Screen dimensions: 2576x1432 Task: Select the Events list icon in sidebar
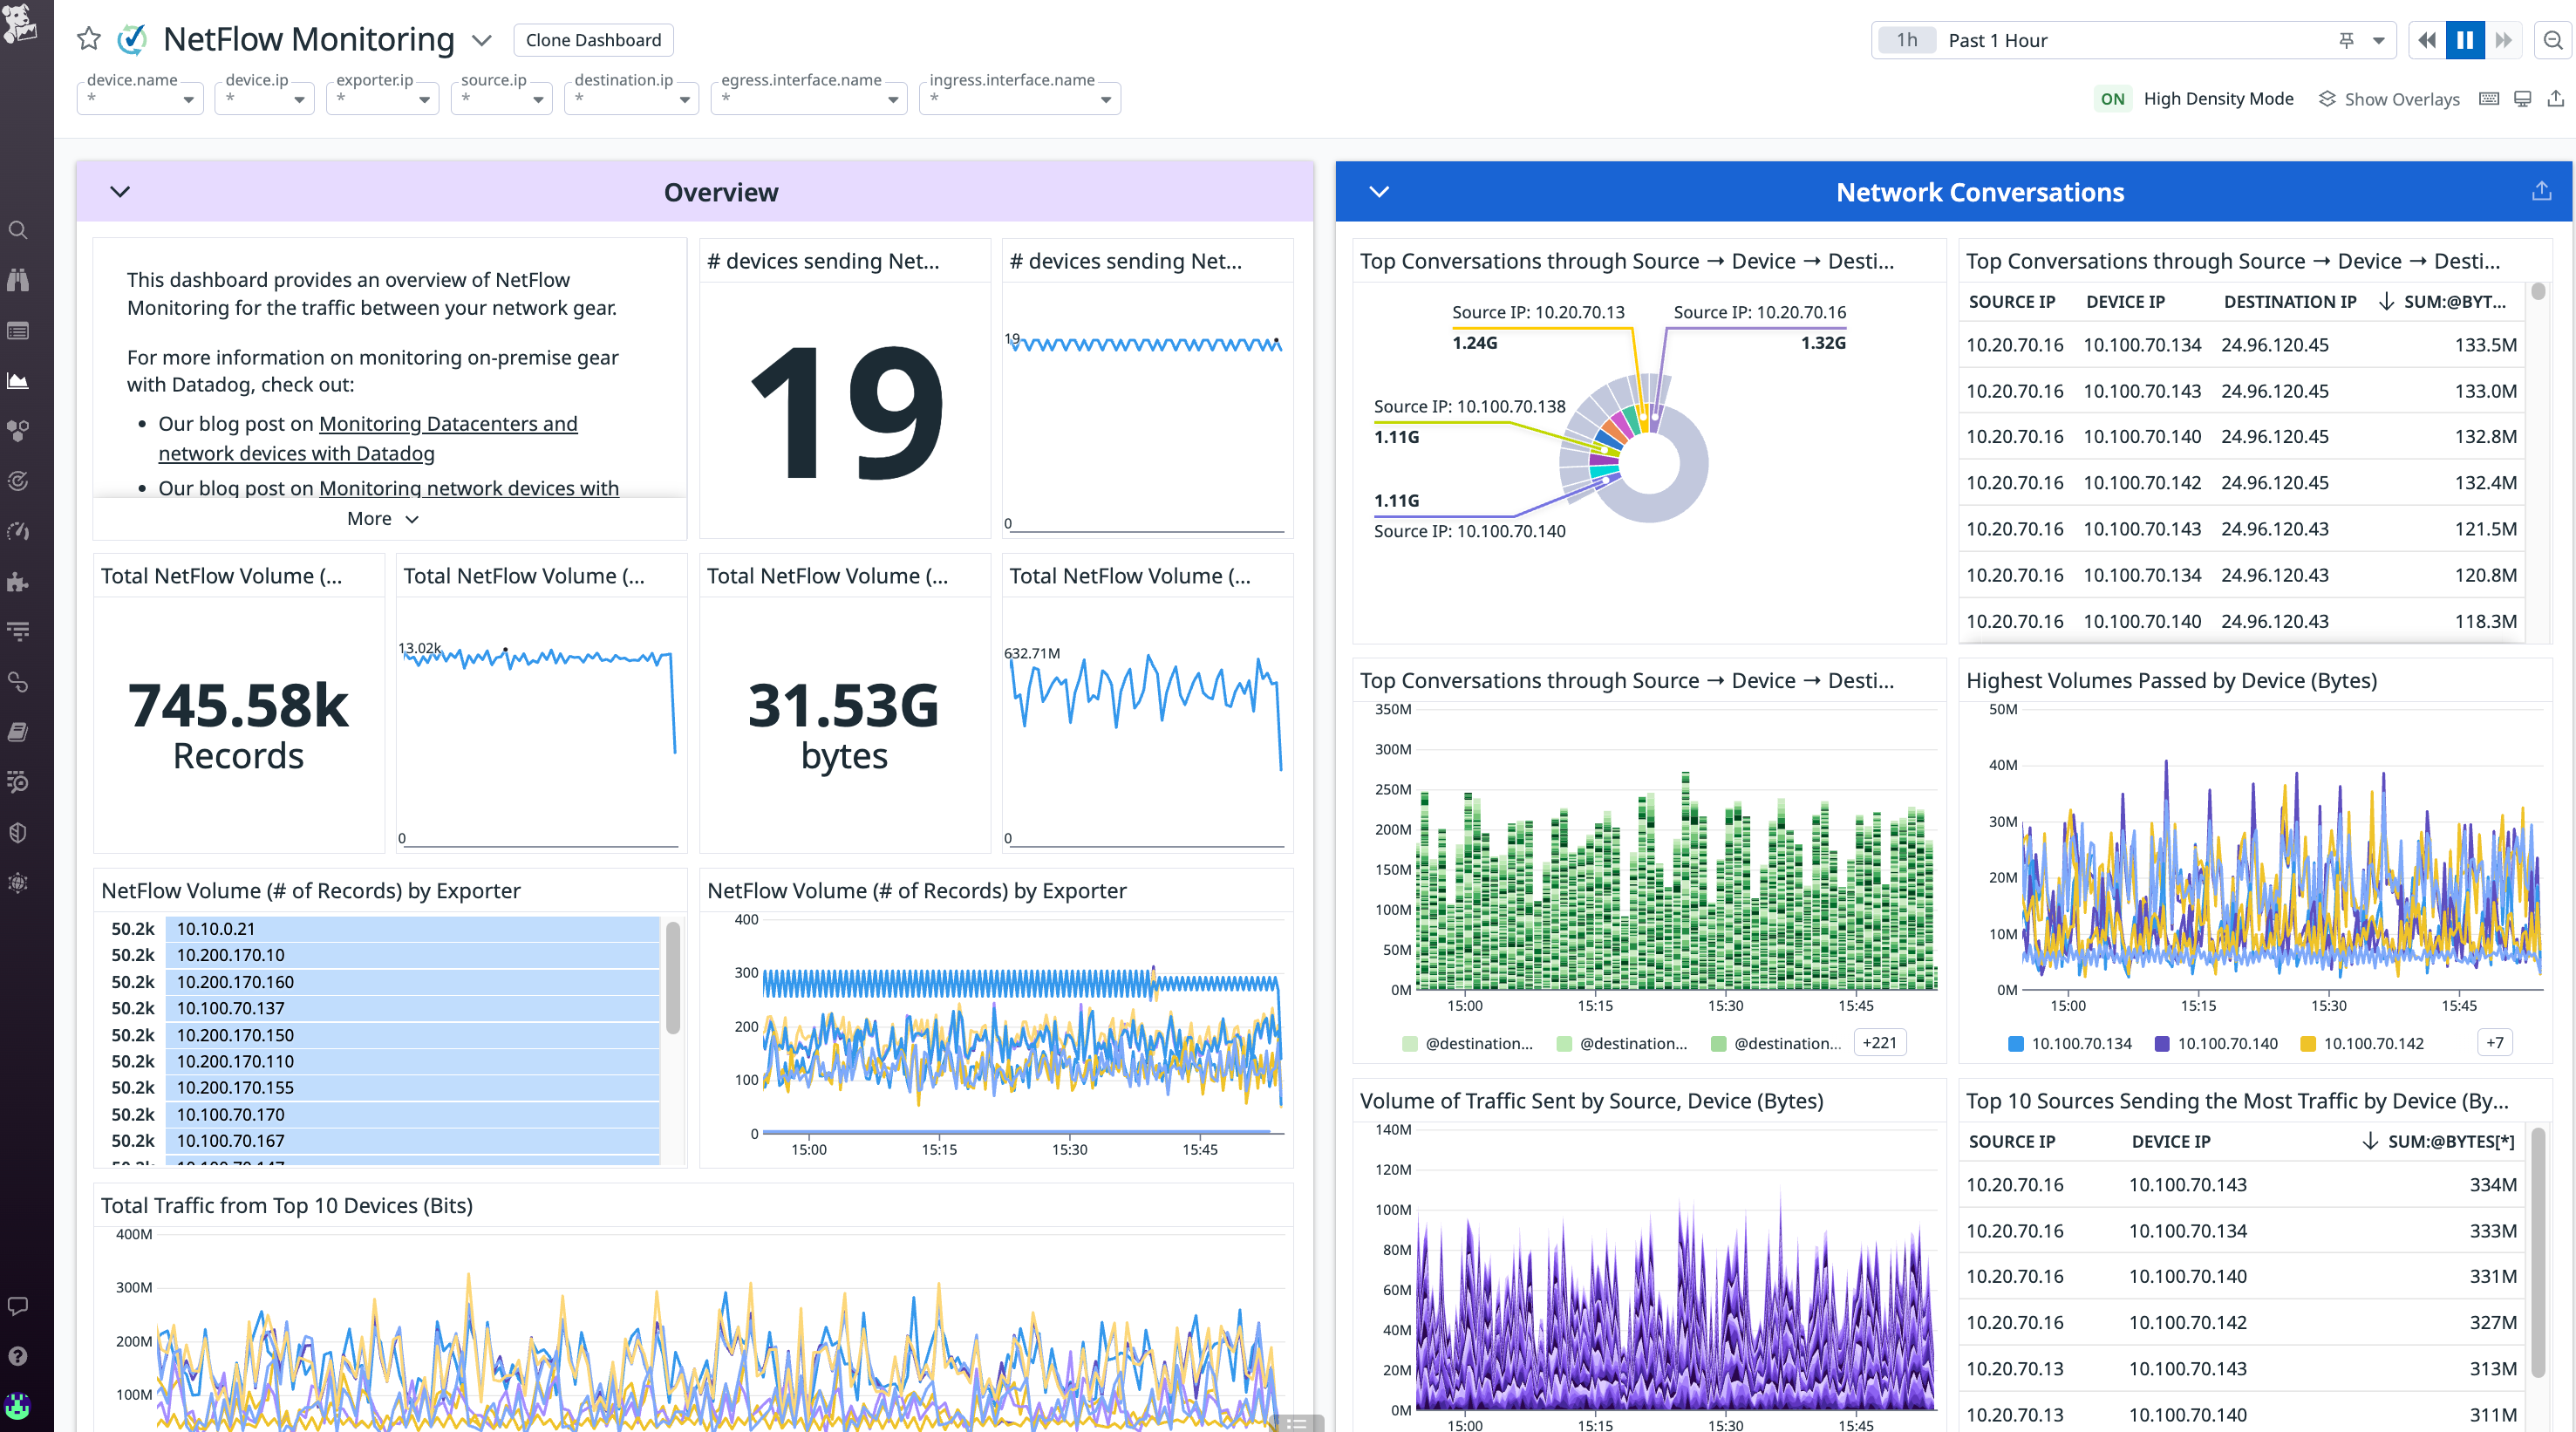pos(18,330)
